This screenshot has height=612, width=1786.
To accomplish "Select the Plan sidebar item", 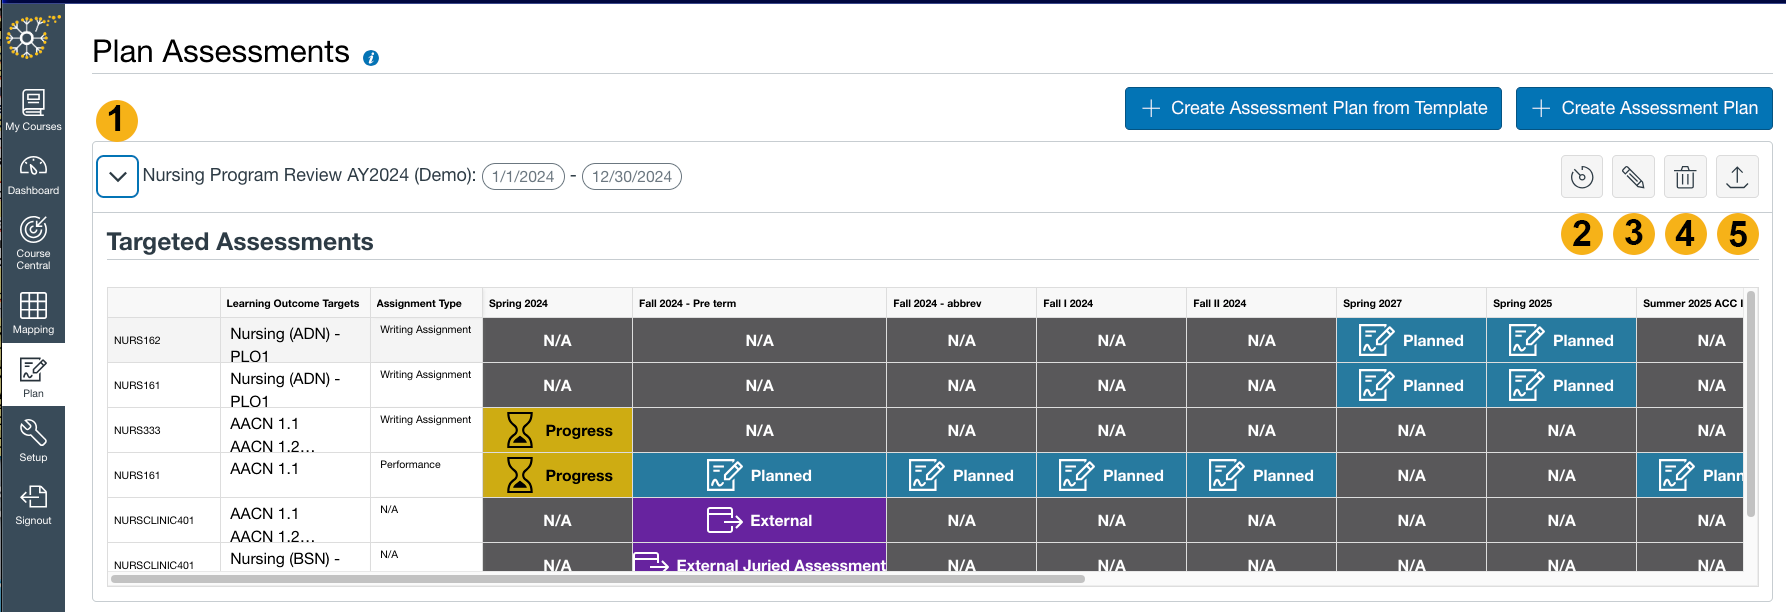I will (x=33, y=377).
